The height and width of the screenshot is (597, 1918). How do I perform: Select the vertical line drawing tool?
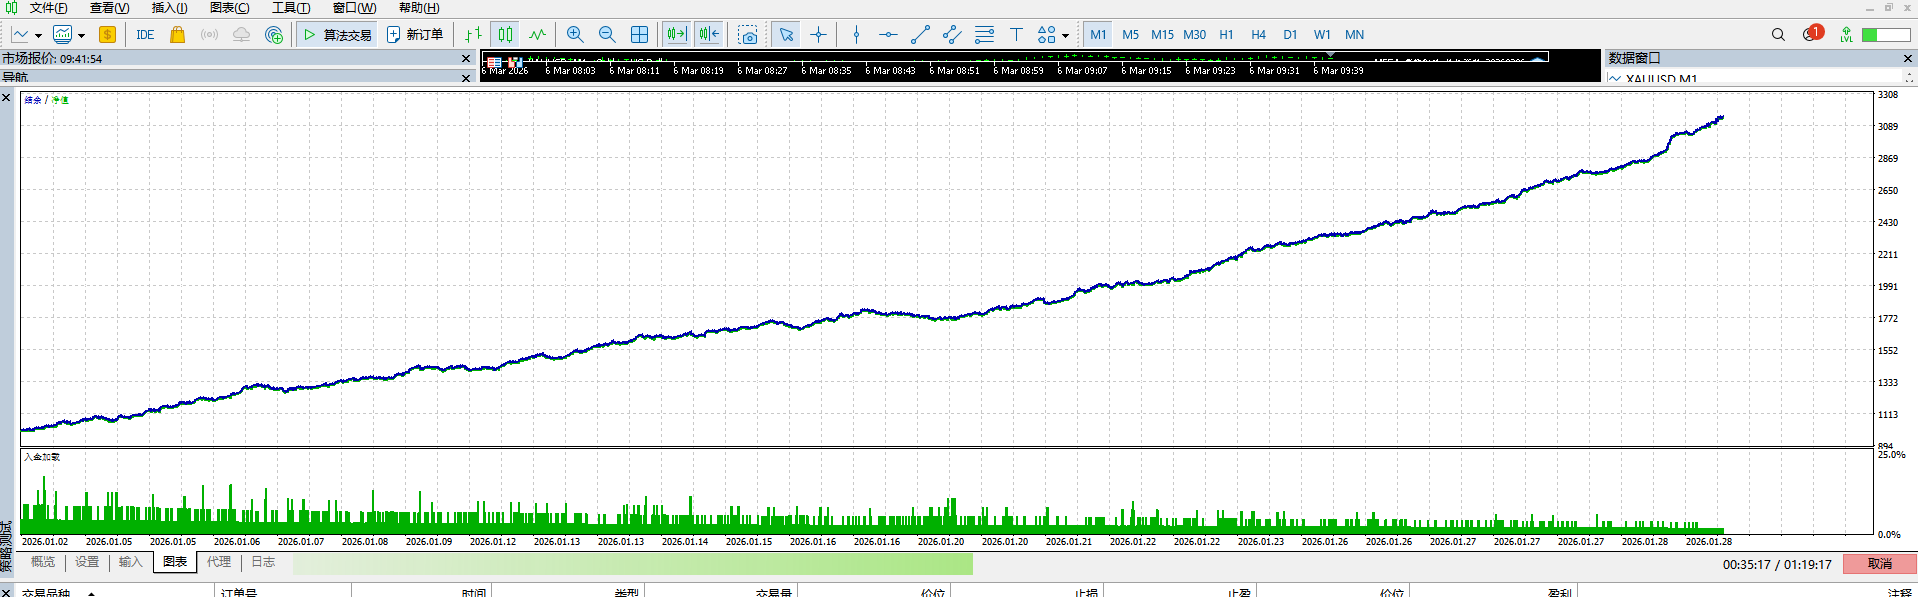click(x=856, y=35)
